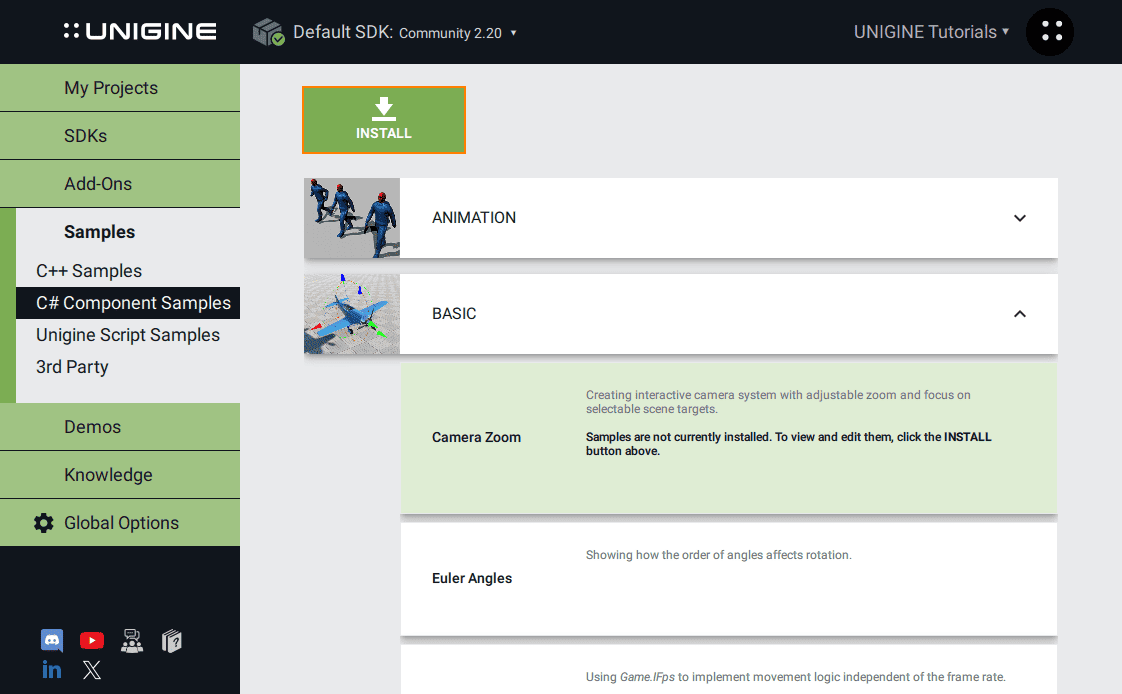Click the round four-dot profile icon
Screen dimensions: 1122x694
(1050, 31)
